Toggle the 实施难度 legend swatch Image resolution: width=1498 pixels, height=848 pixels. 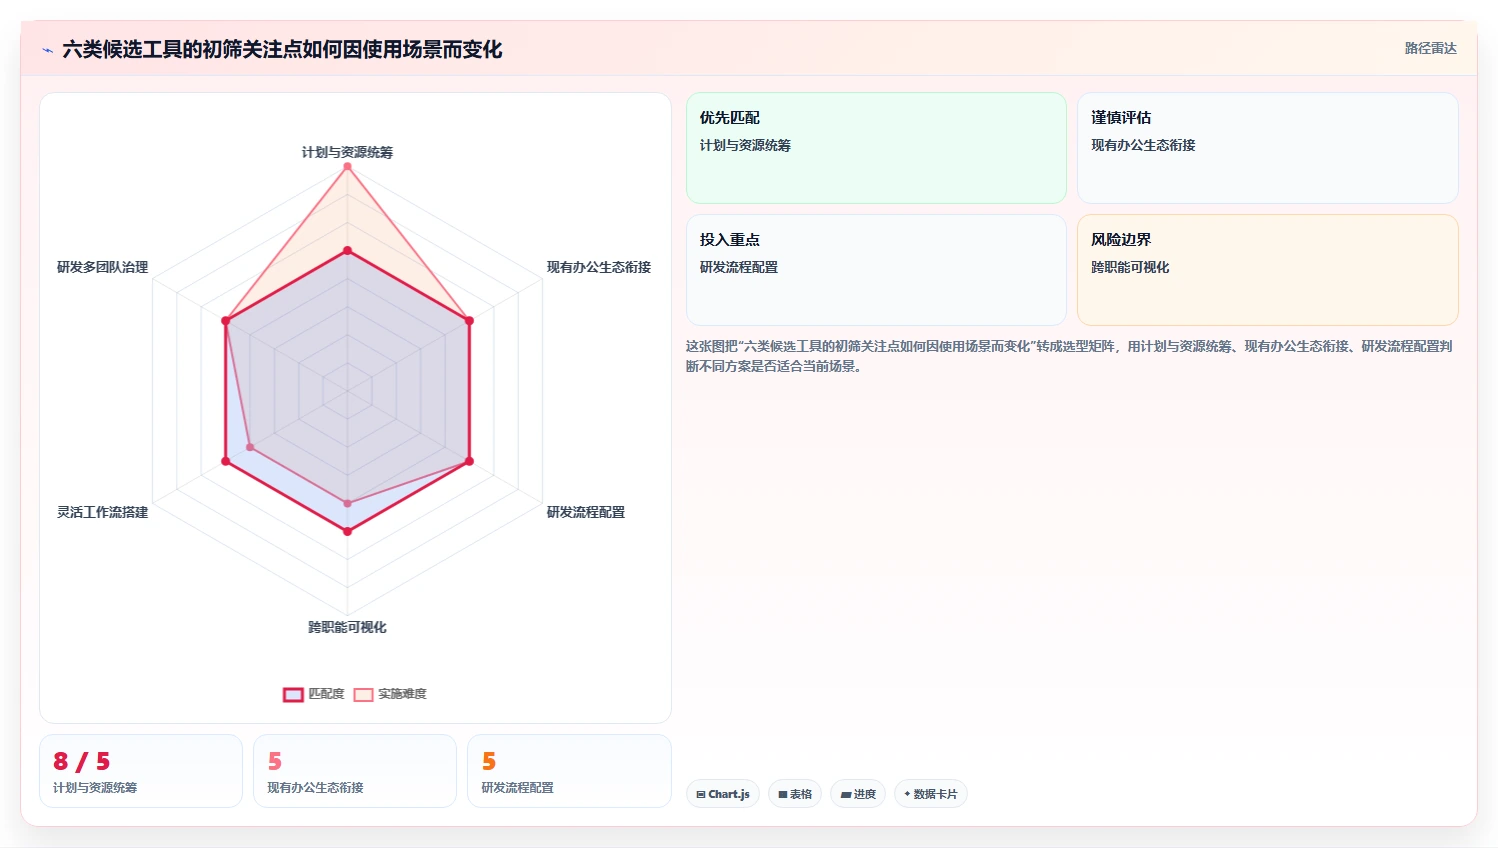tap(363, 694)
